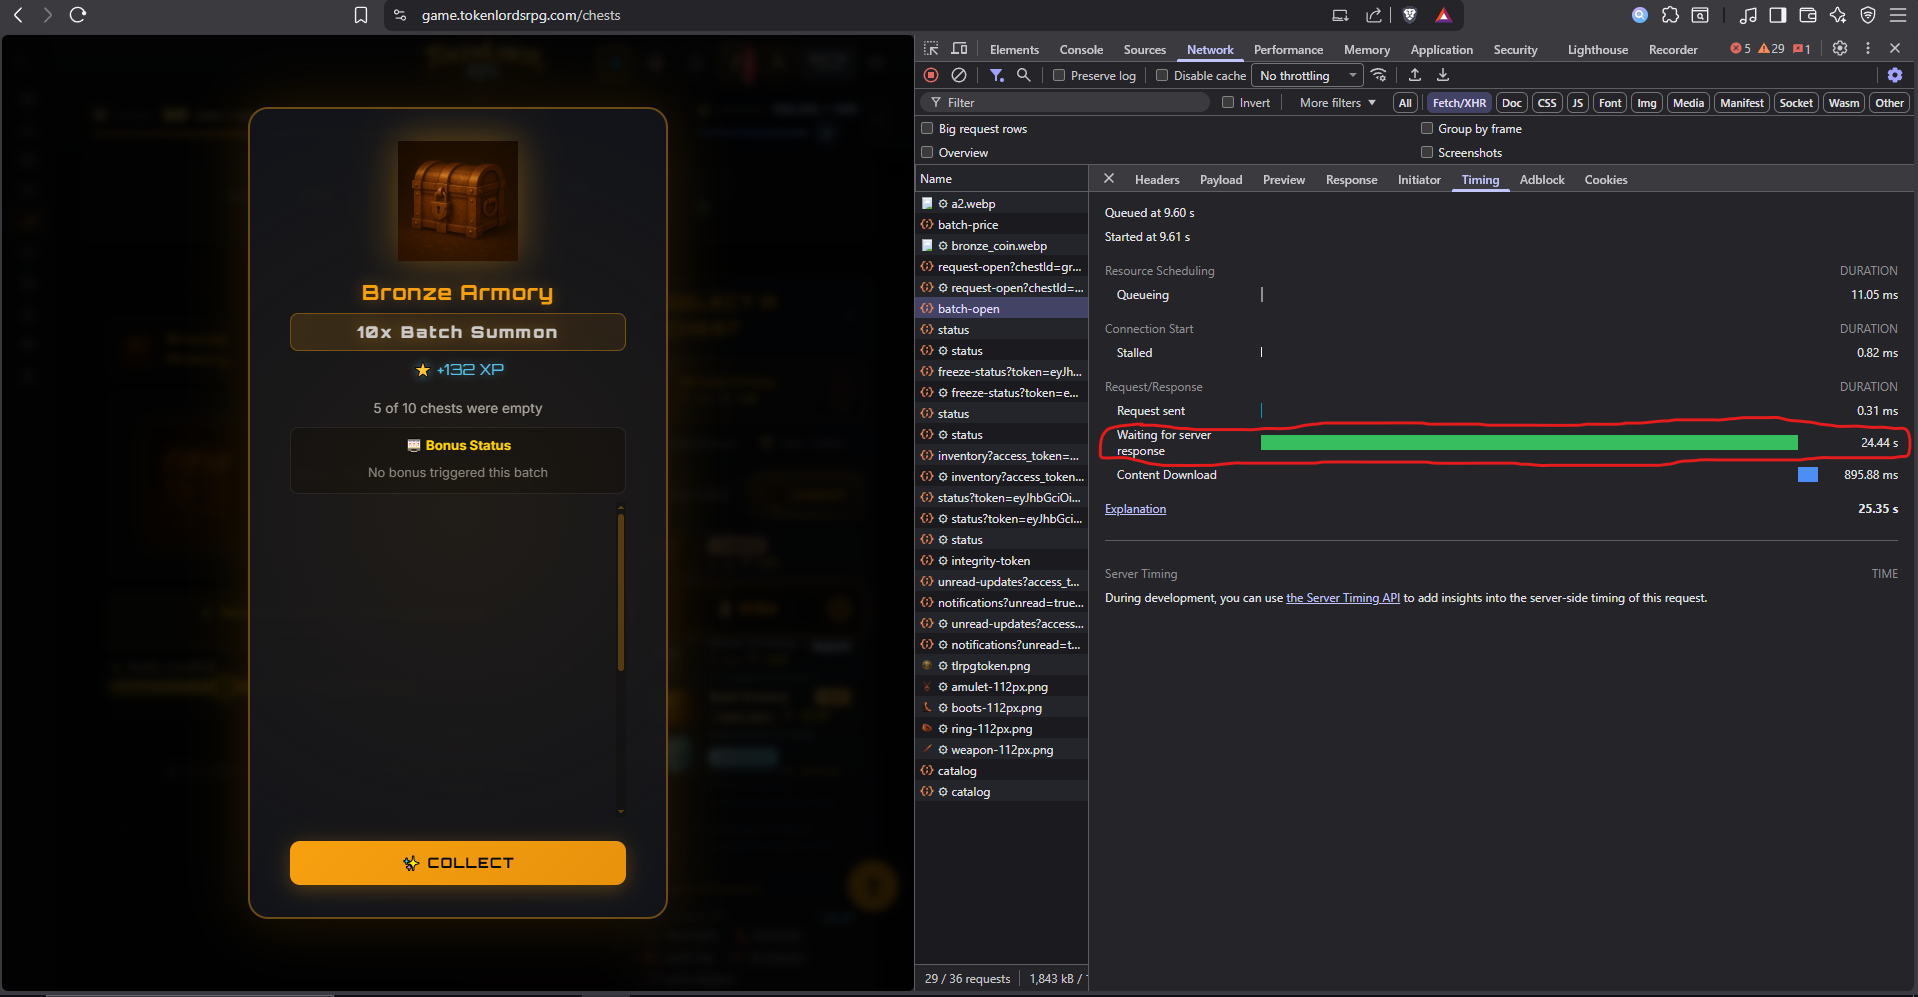Clear the network log
This screenshot has width=1918, height=997.
point(959,75)
